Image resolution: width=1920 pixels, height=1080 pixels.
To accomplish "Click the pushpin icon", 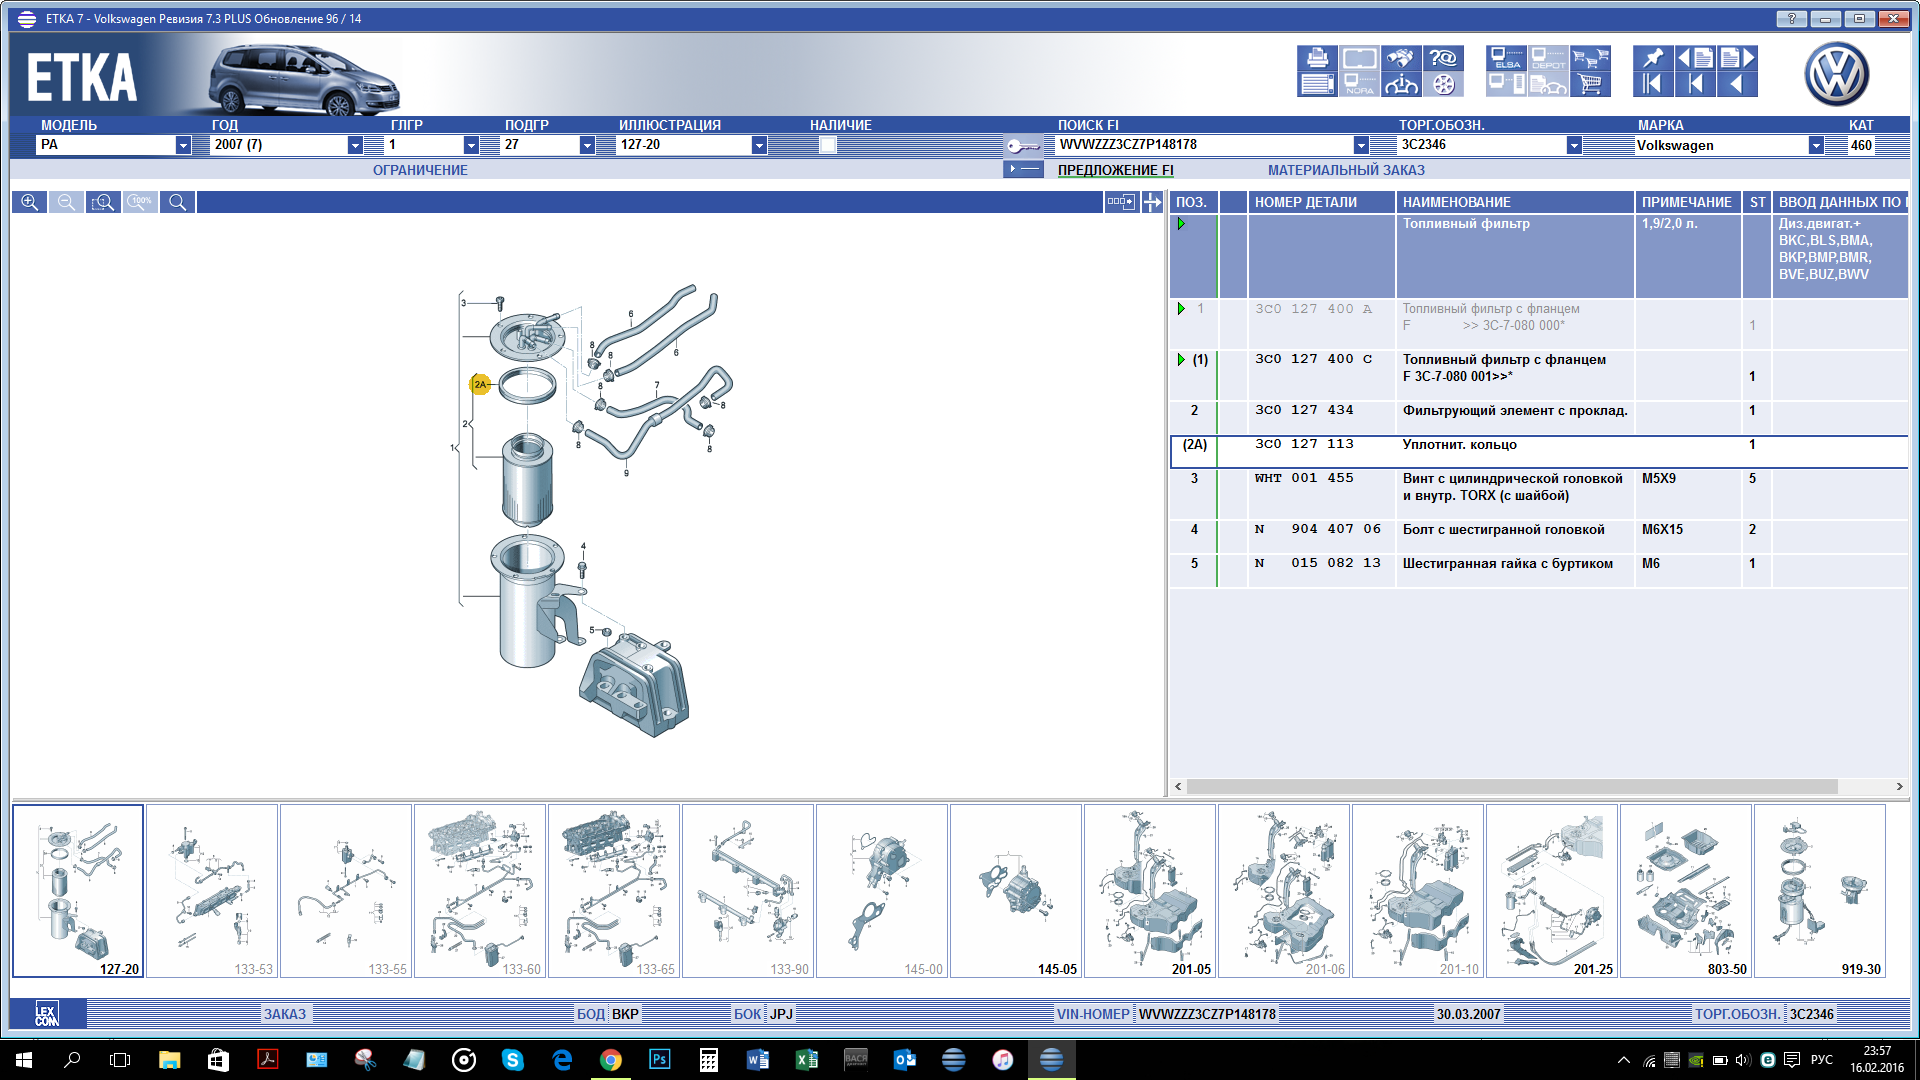I will pyautogui.click(x=1652, y=59).
